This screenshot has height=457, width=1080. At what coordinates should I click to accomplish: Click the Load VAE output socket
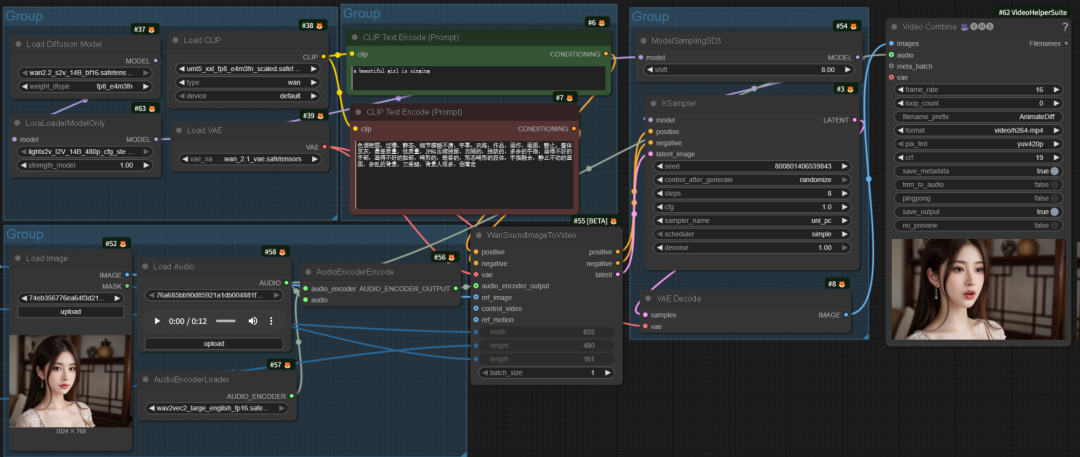pyautogui.click(x=325, y=147)
